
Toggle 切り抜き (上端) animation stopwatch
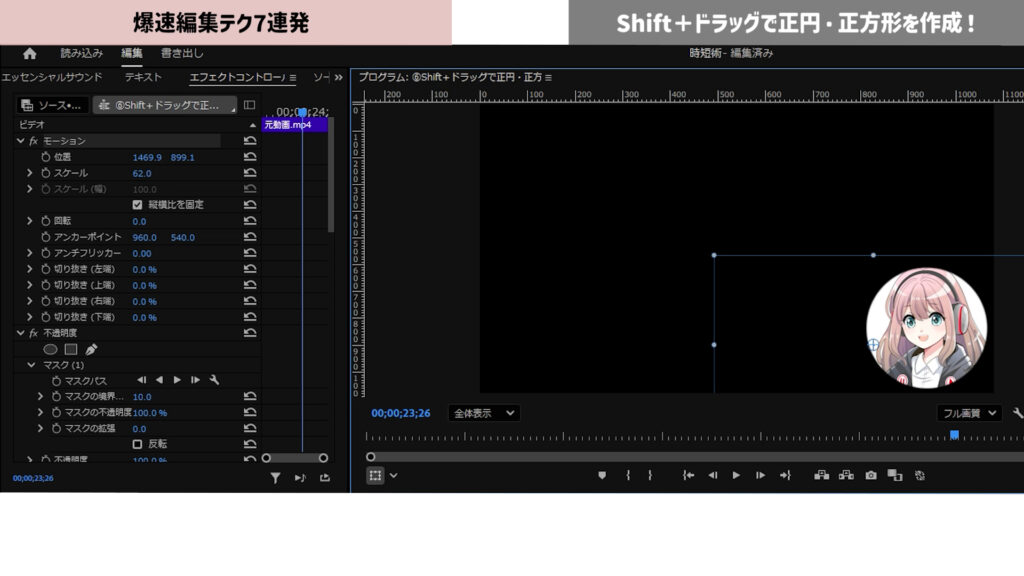pos(46,285)
